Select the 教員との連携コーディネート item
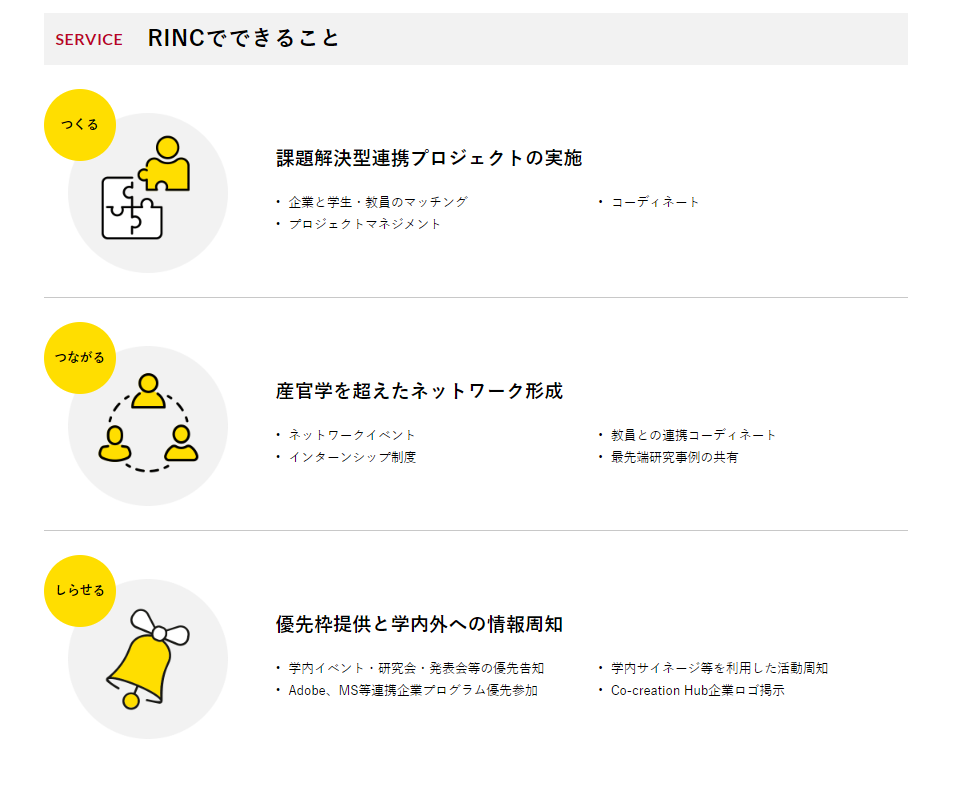 pyautogui.click(x=693, y=435)
